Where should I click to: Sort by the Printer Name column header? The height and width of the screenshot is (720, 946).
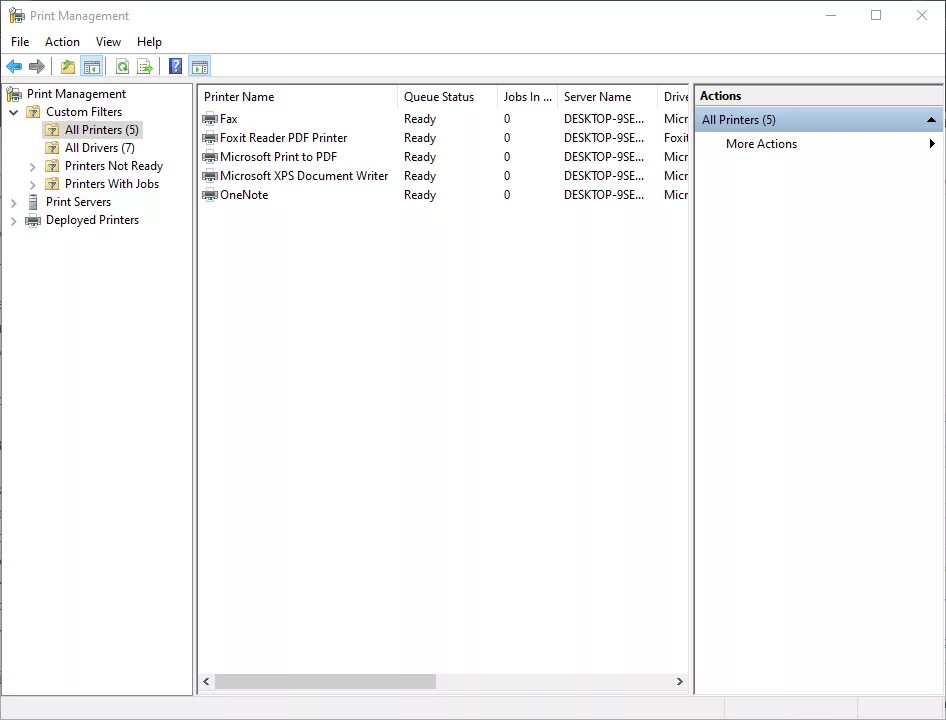(297, 97)
